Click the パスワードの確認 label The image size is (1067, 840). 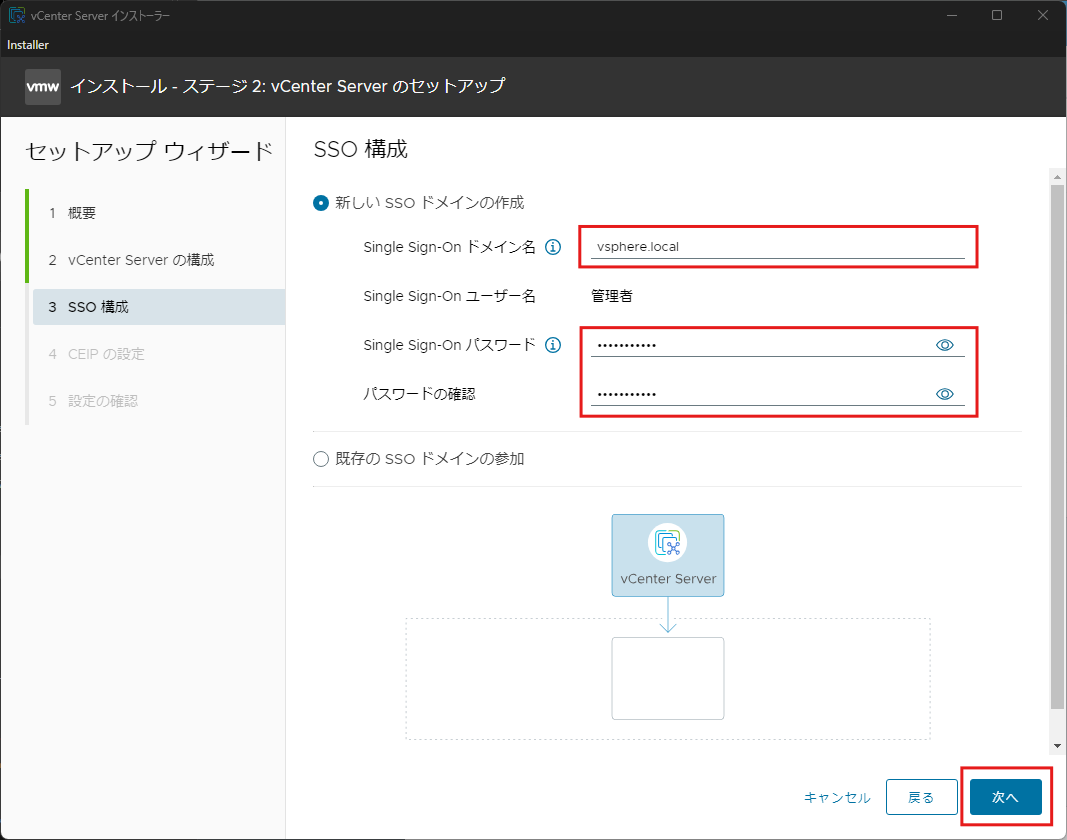419,394
